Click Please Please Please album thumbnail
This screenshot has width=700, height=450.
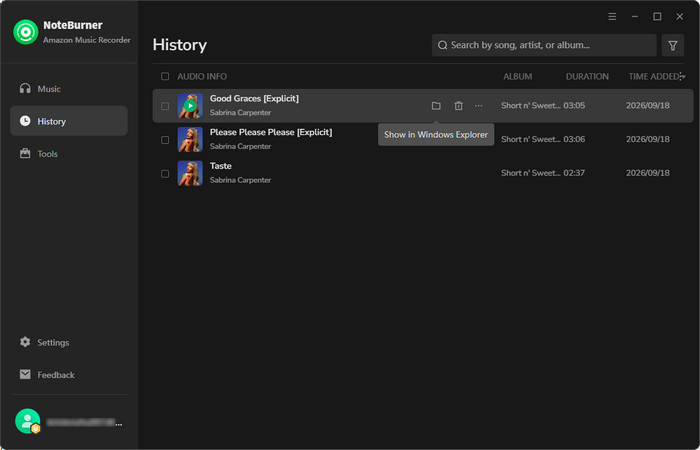tap(190, 139)
